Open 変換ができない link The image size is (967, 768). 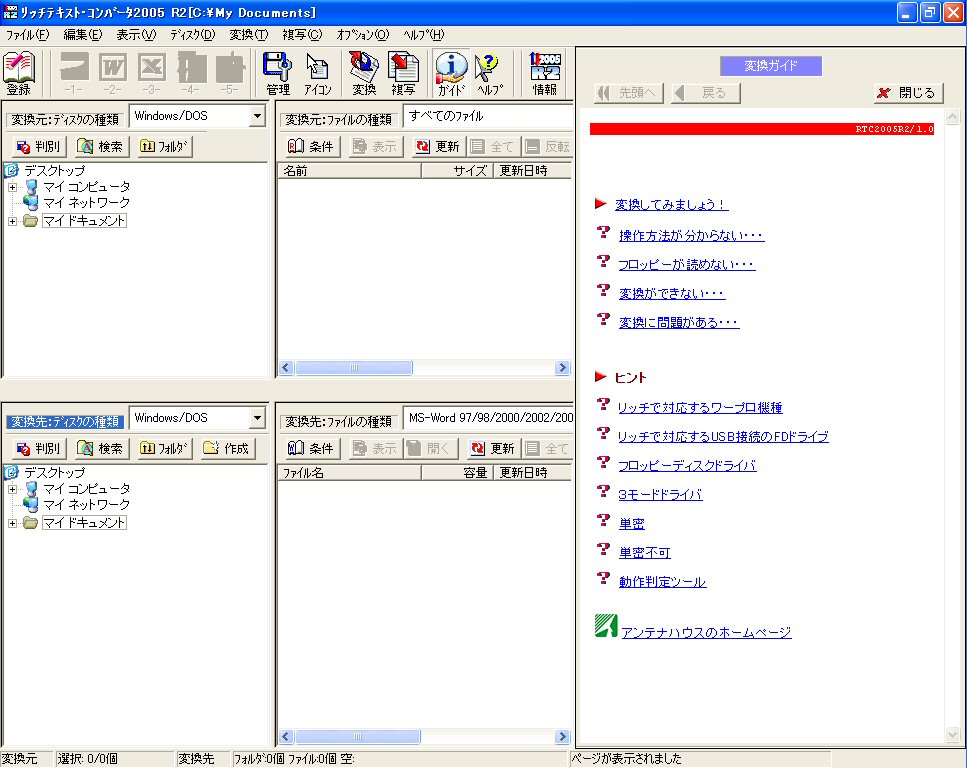pos(672,294)
